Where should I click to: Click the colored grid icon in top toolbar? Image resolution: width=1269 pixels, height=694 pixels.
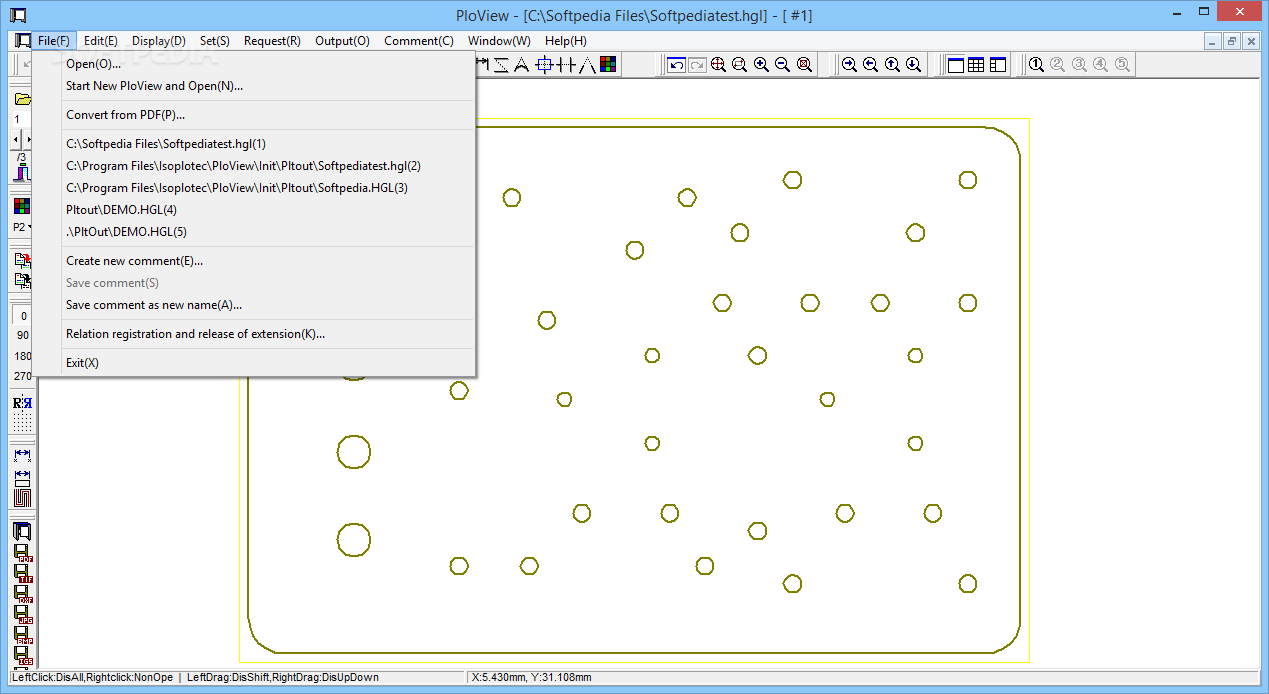point(608,65)
